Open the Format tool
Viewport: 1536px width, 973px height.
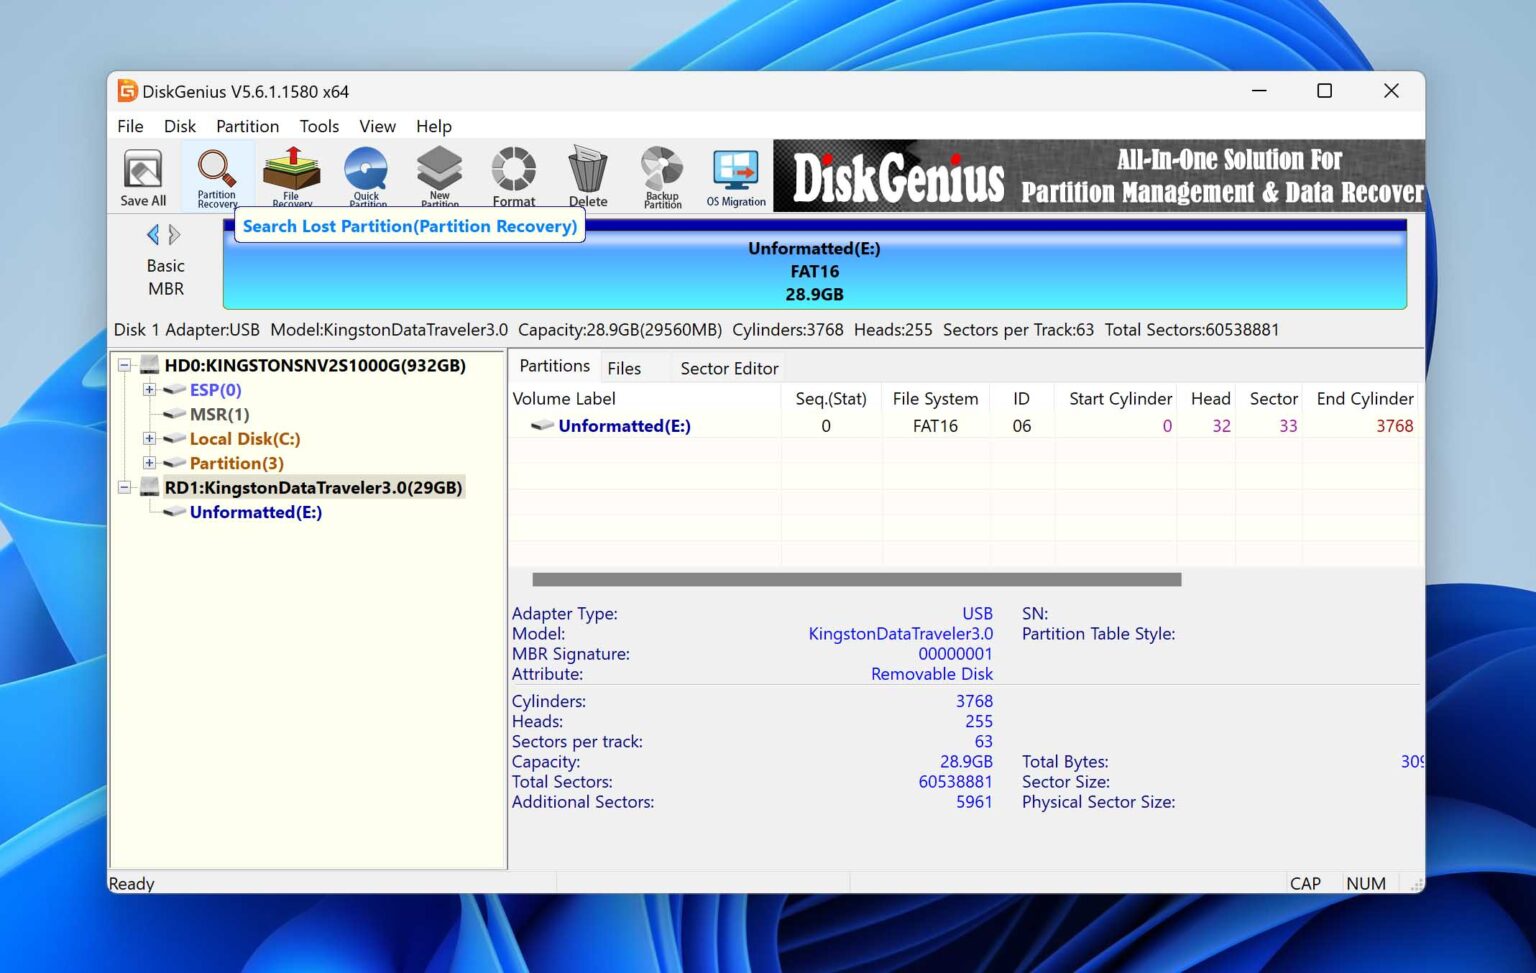click(513, 175)
